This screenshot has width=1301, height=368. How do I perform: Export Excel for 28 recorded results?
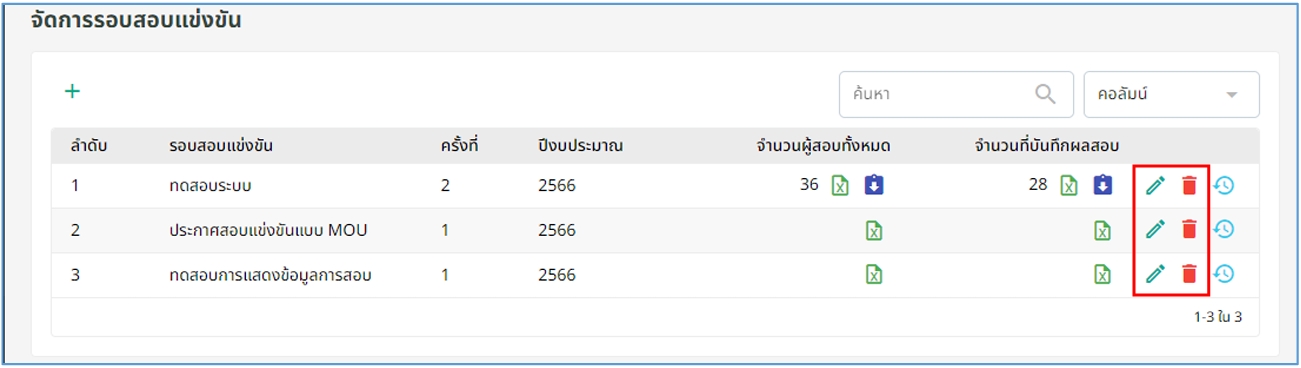[1069, 185]
